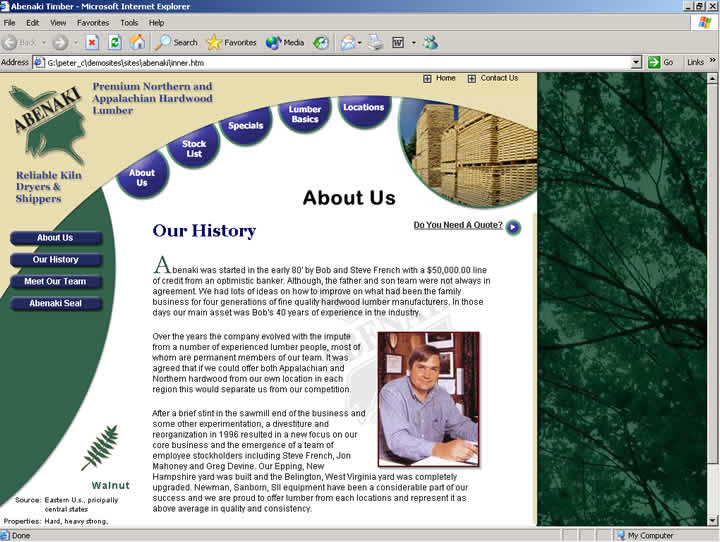
Task: Click the 'Done' status bar text
Action: tap(21, 536)
